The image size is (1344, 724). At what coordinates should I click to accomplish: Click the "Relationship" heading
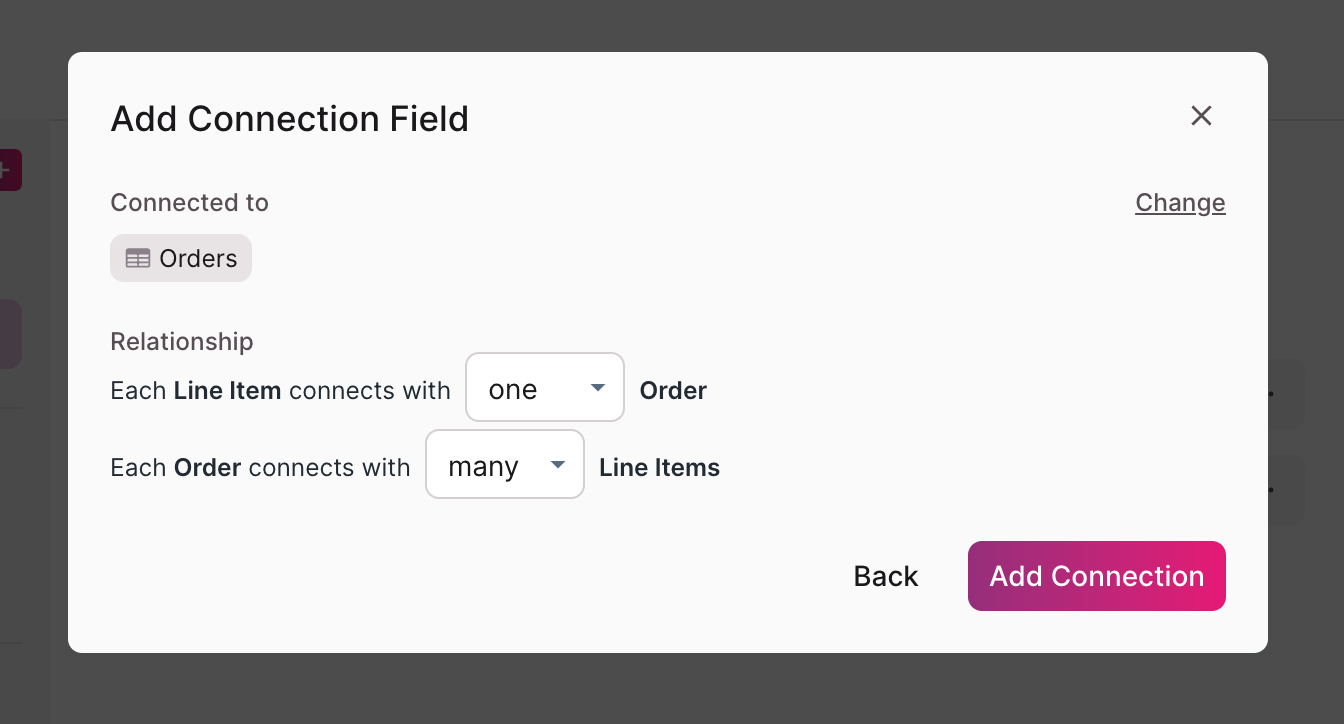pyautogui.click(x=181, y=342)
